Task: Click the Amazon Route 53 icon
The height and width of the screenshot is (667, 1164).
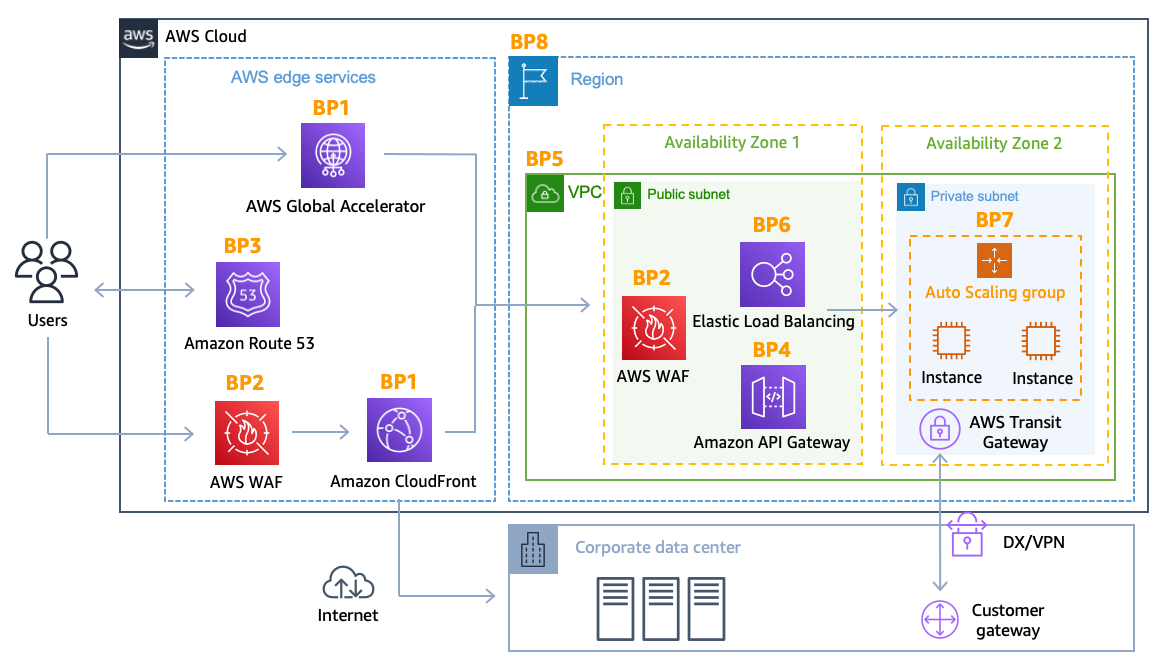Action: [247, 294]
